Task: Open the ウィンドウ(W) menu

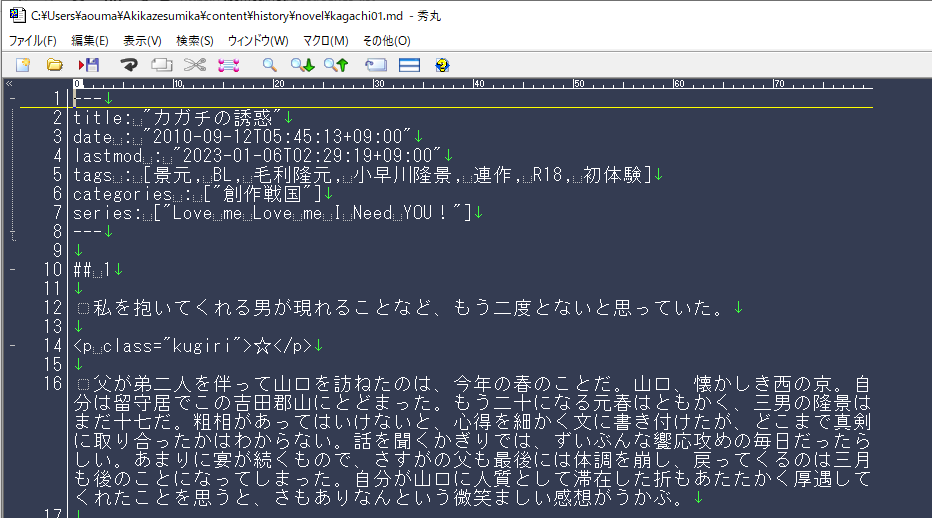Action: tap(258, 41)
